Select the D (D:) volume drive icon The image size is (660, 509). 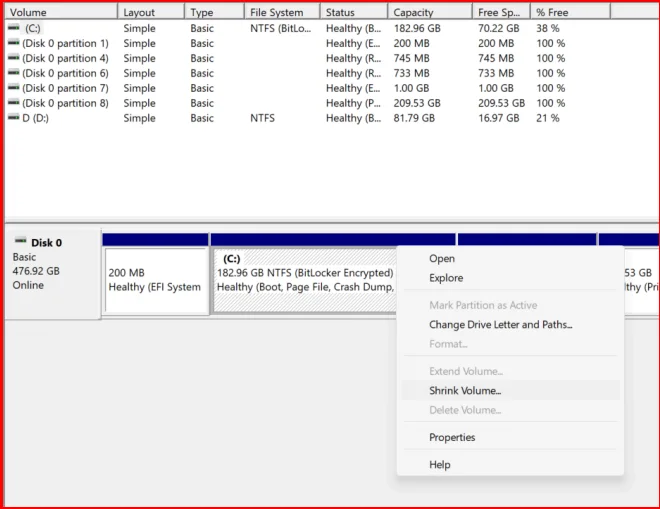pyautogui.click(x=13, y=117)
